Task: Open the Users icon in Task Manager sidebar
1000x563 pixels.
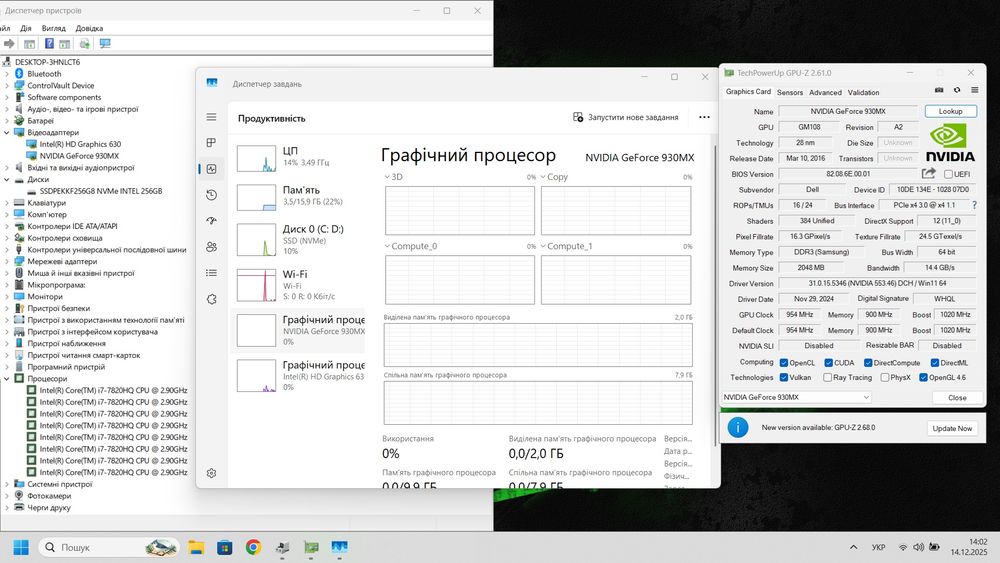Action: [211, 247]
